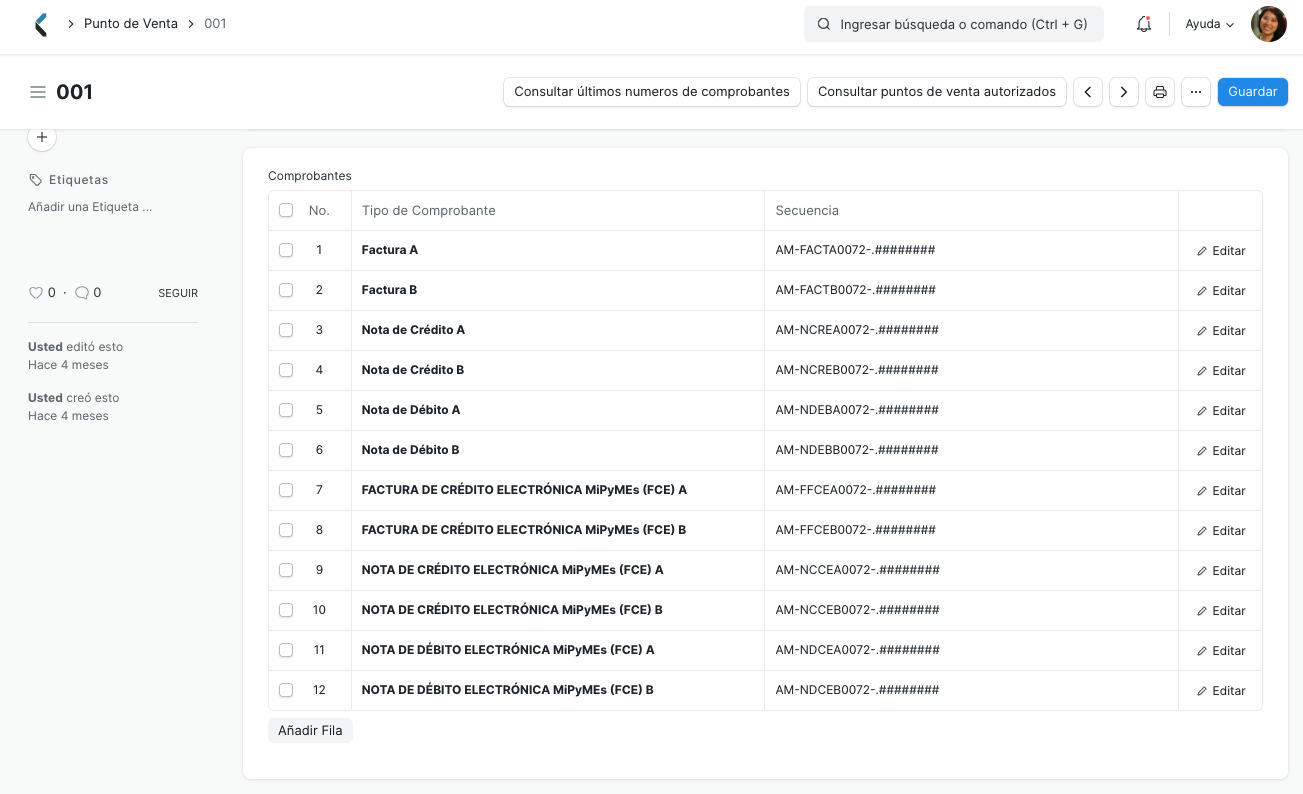Open the user avatar menu
This screenshot has height=794, width=1303.
[x=1269, y=24]
